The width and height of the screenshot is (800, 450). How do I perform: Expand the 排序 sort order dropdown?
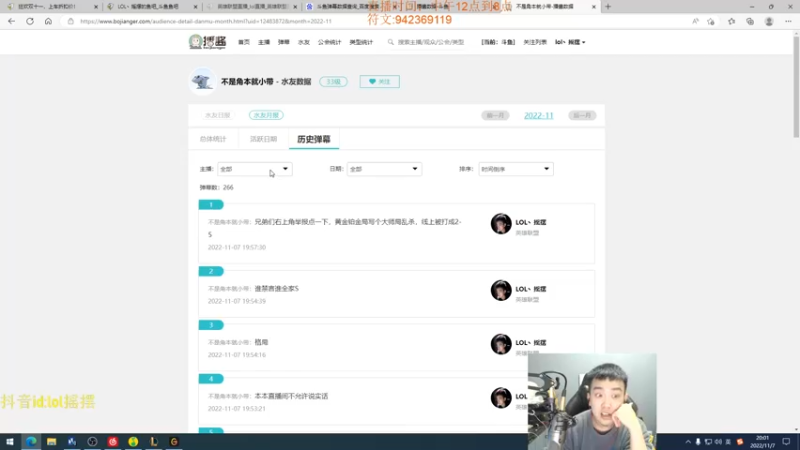(x=516, y=169)
